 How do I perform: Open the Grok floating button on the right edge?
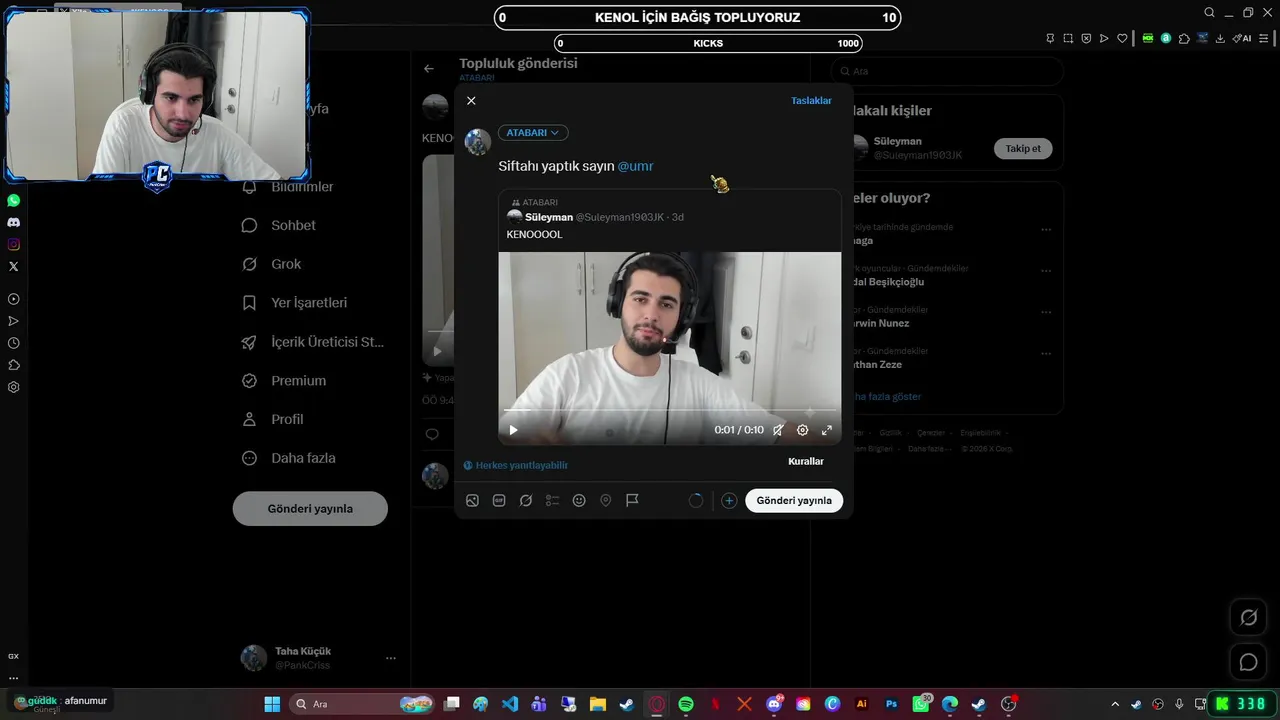1248,618
